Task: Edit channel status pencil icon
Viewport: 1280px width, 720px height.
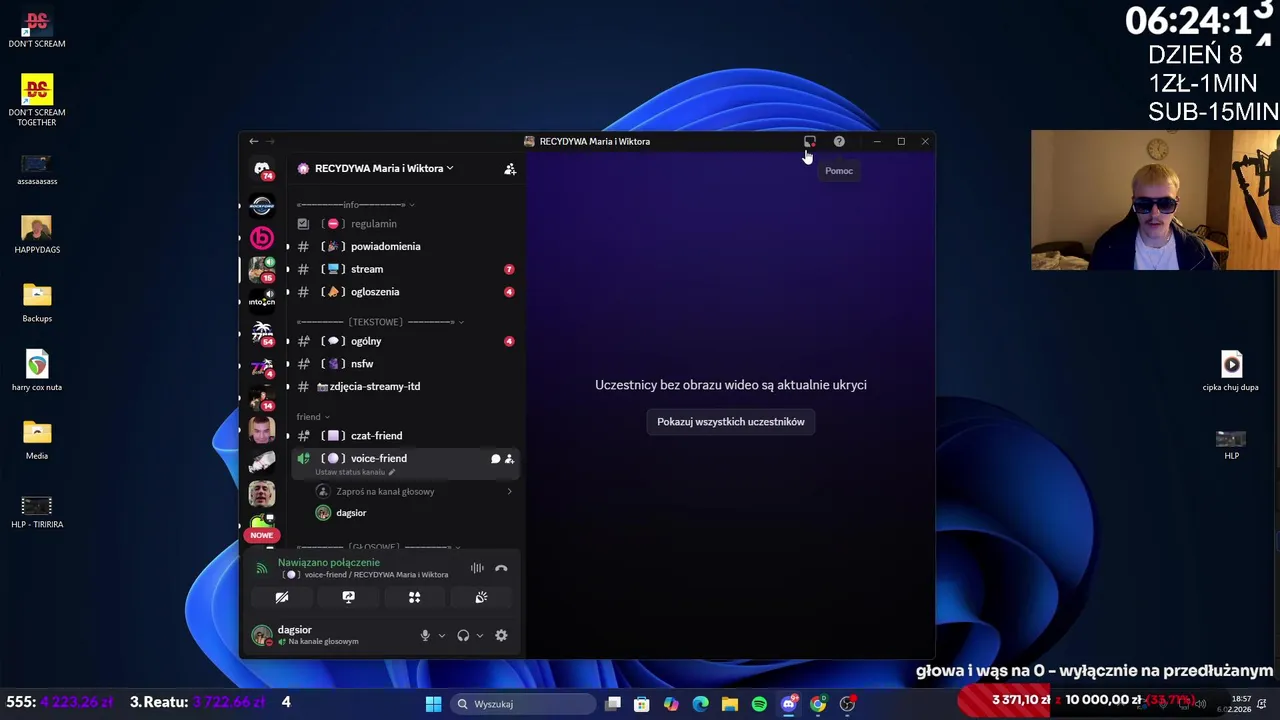Action: coord(392,472)
